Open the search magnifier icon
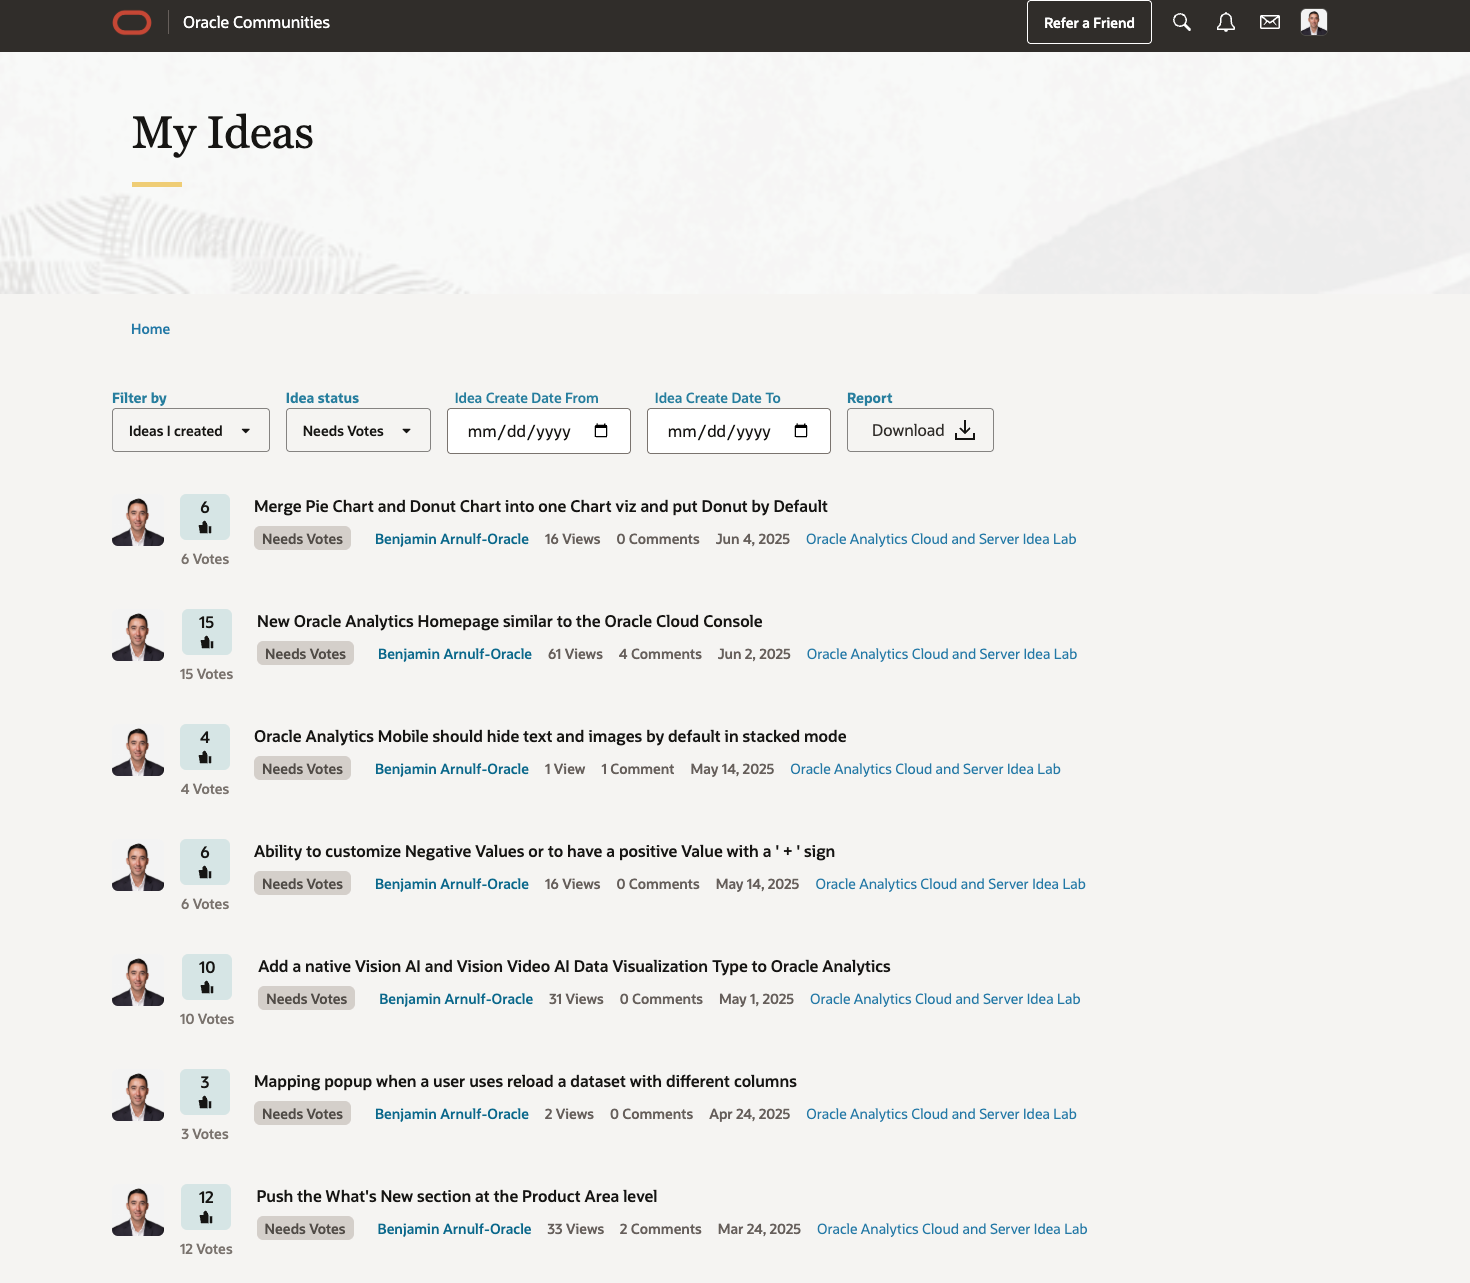1470x1283 pixels. pos(1182,22)
